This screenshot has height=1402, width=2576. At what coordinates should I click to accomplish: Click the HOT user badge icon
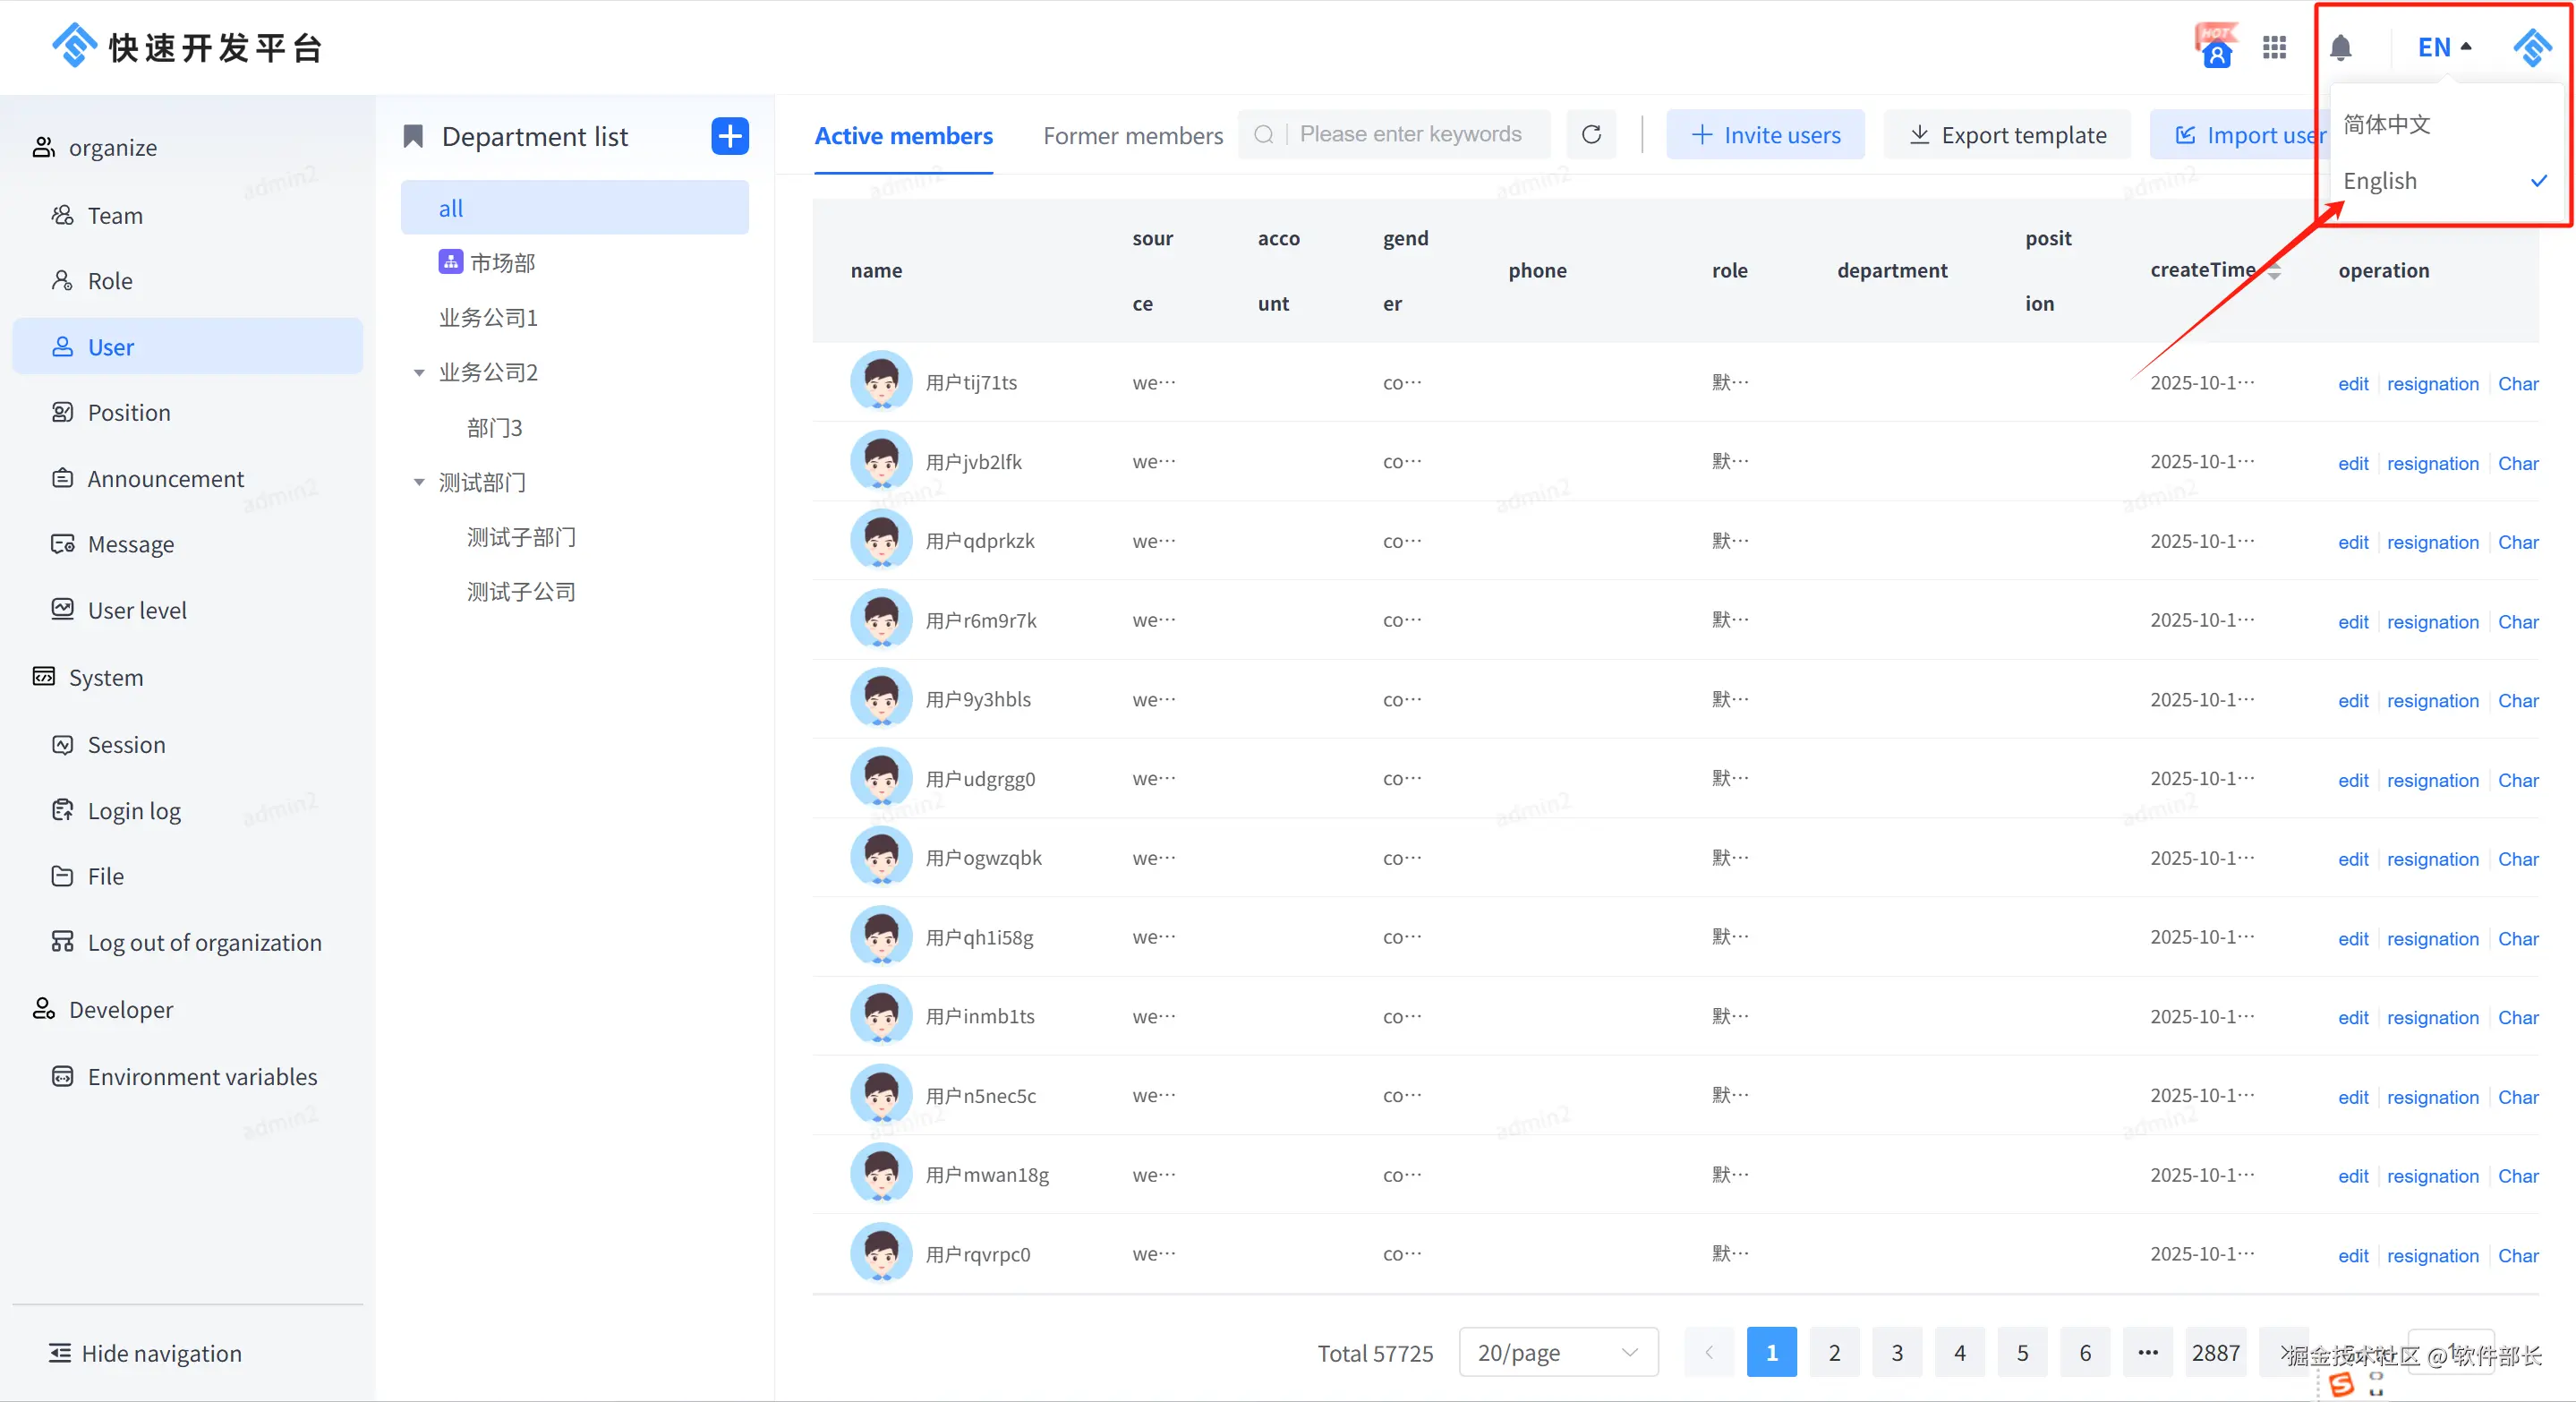pyautogui.click(x=2216, y=47)
